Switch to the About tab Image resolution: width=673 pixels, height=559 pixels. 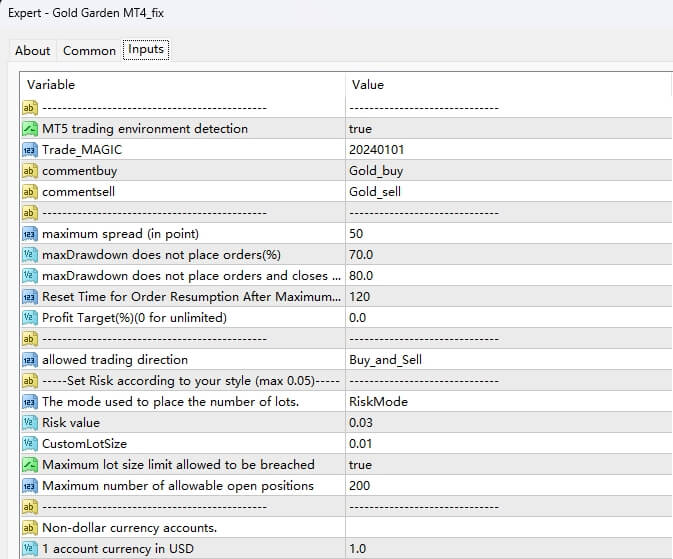pyautogui.click(x=33, y=51)
